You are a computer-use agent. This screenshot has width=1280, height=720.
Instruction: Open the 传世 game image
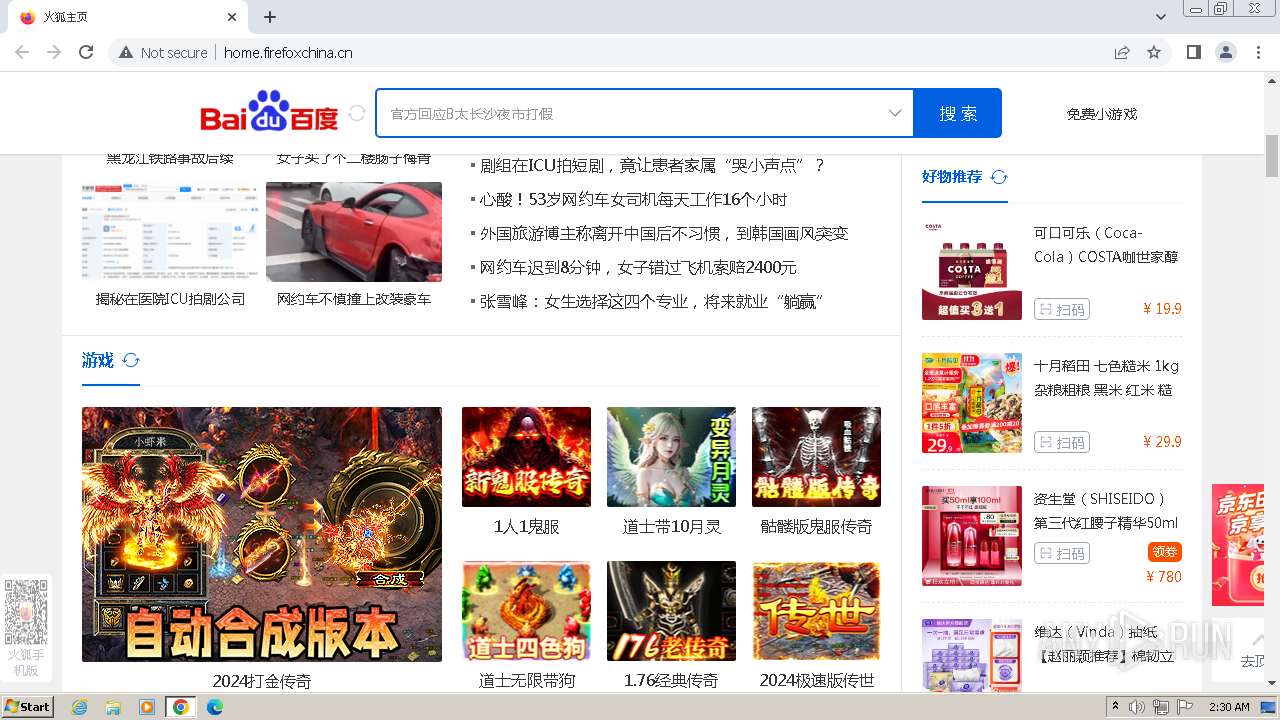pos(816,611)
